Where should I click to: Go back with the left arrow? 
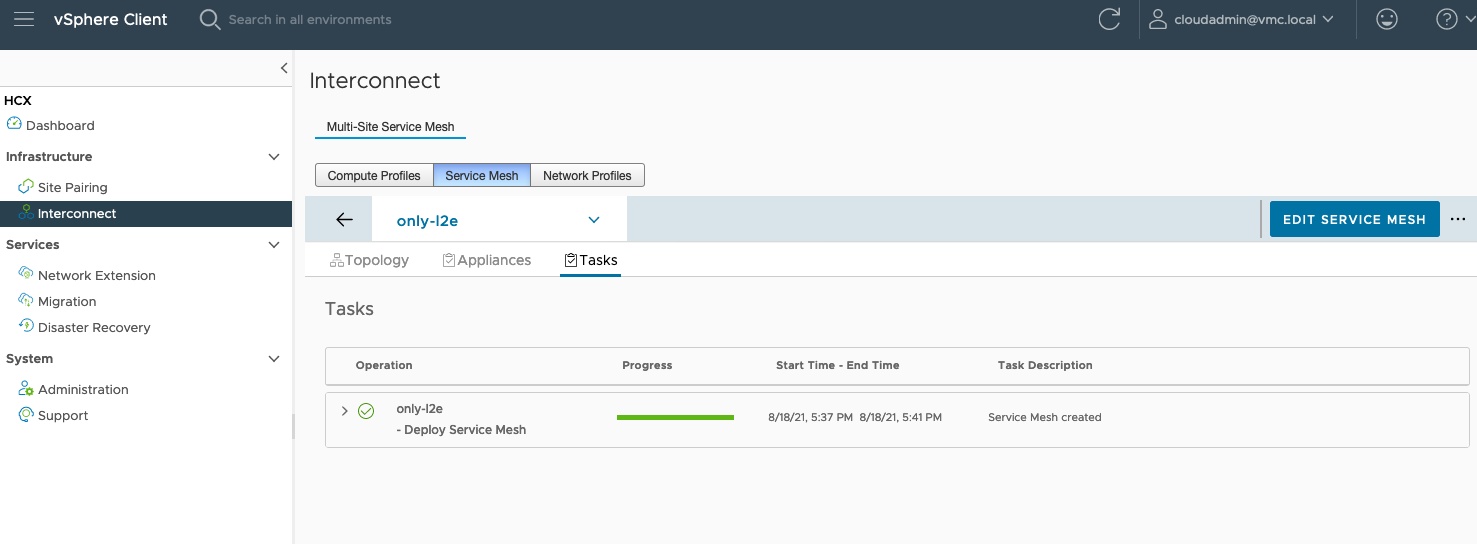[x=344, y=219]
